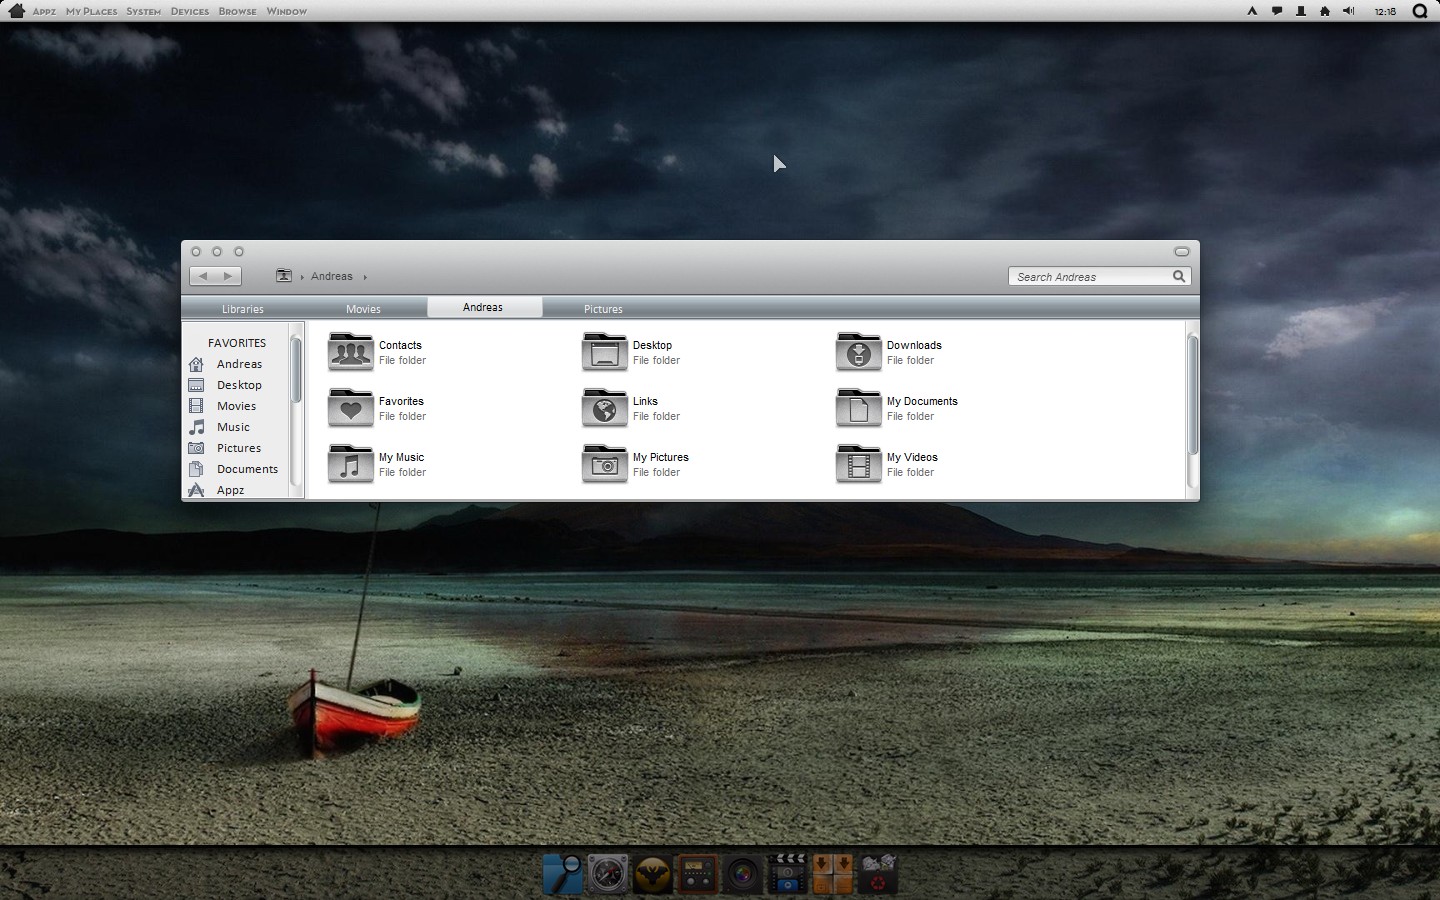Image resolution: width=1440 pixels, height=900 pixels.
Task: Click the home icon at top-left panel
Action: tap(16, 11)
